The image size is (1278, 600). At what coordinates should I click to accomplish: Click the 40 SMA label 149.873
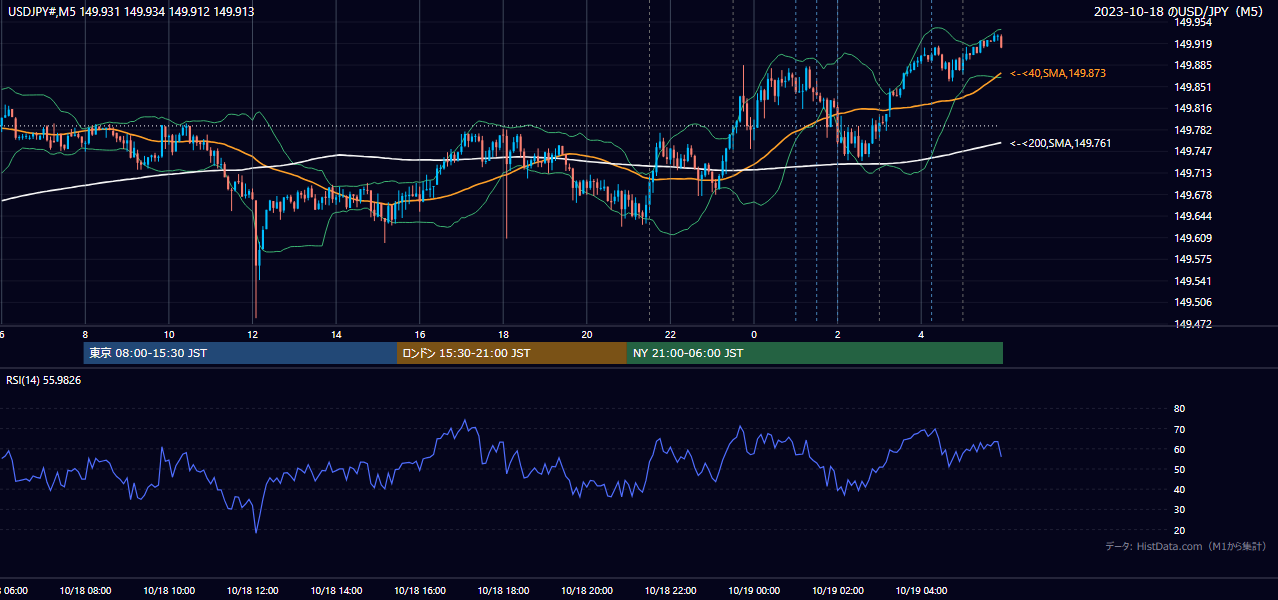coord(1058,74)
